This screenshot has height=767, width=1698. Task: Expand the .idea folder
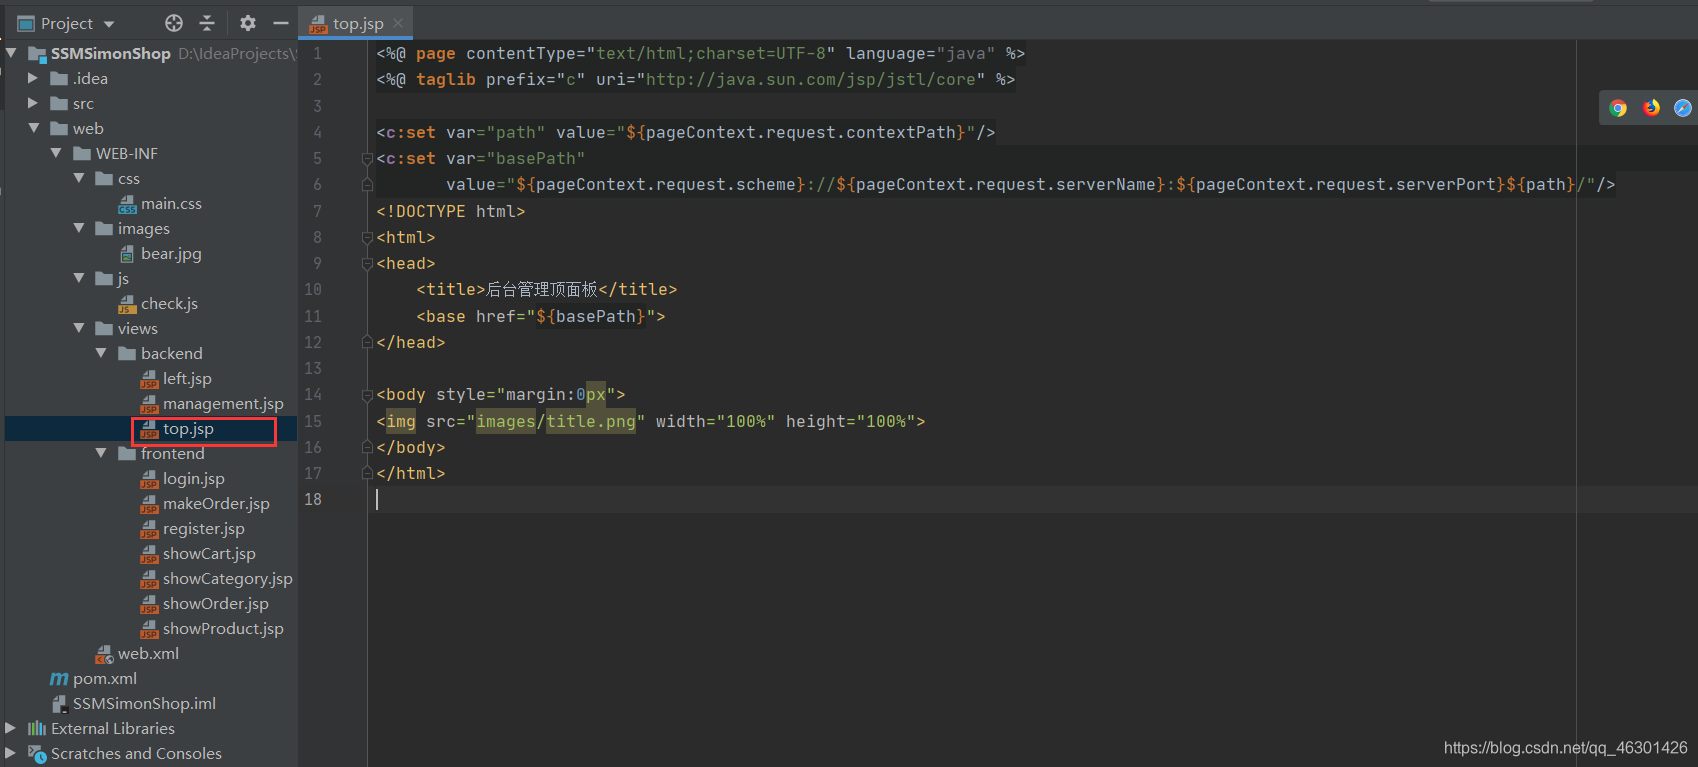tap(33, 78)
